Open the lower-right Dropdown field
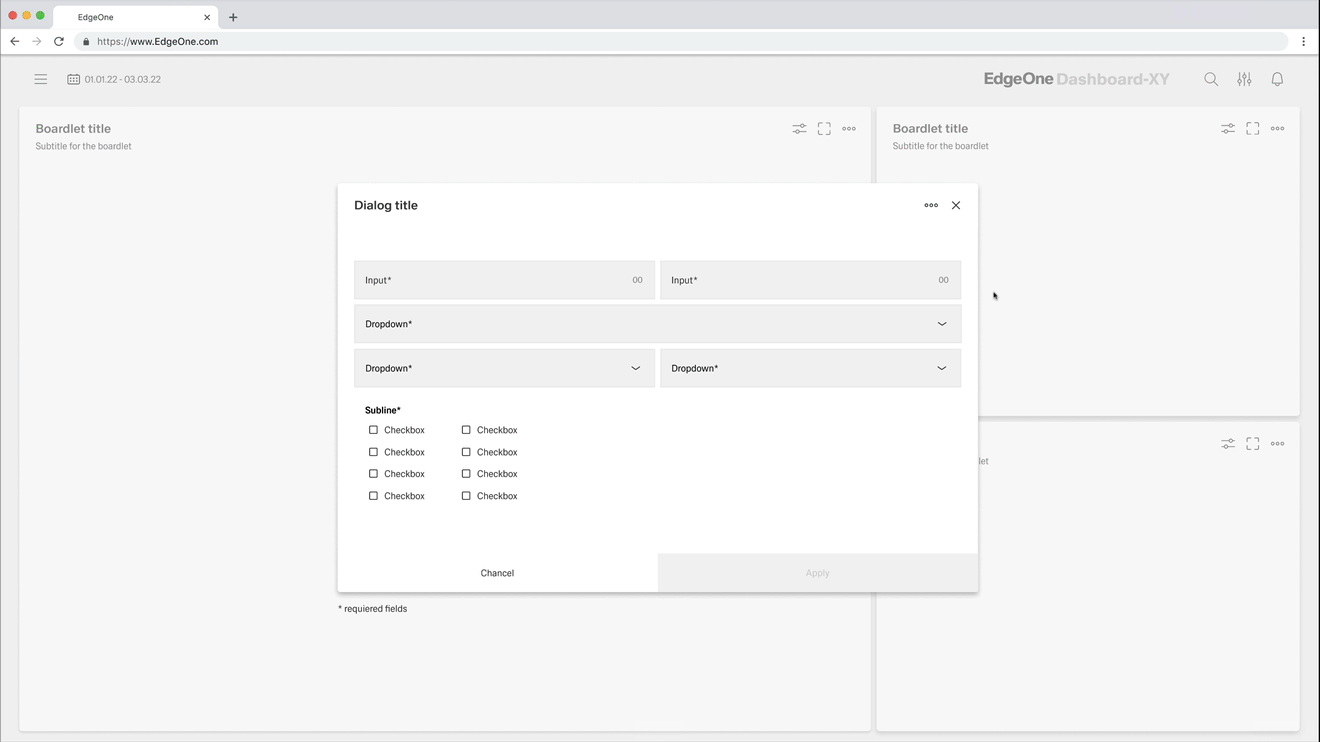Screen dimensions: 1320x742 click(810, 368)
